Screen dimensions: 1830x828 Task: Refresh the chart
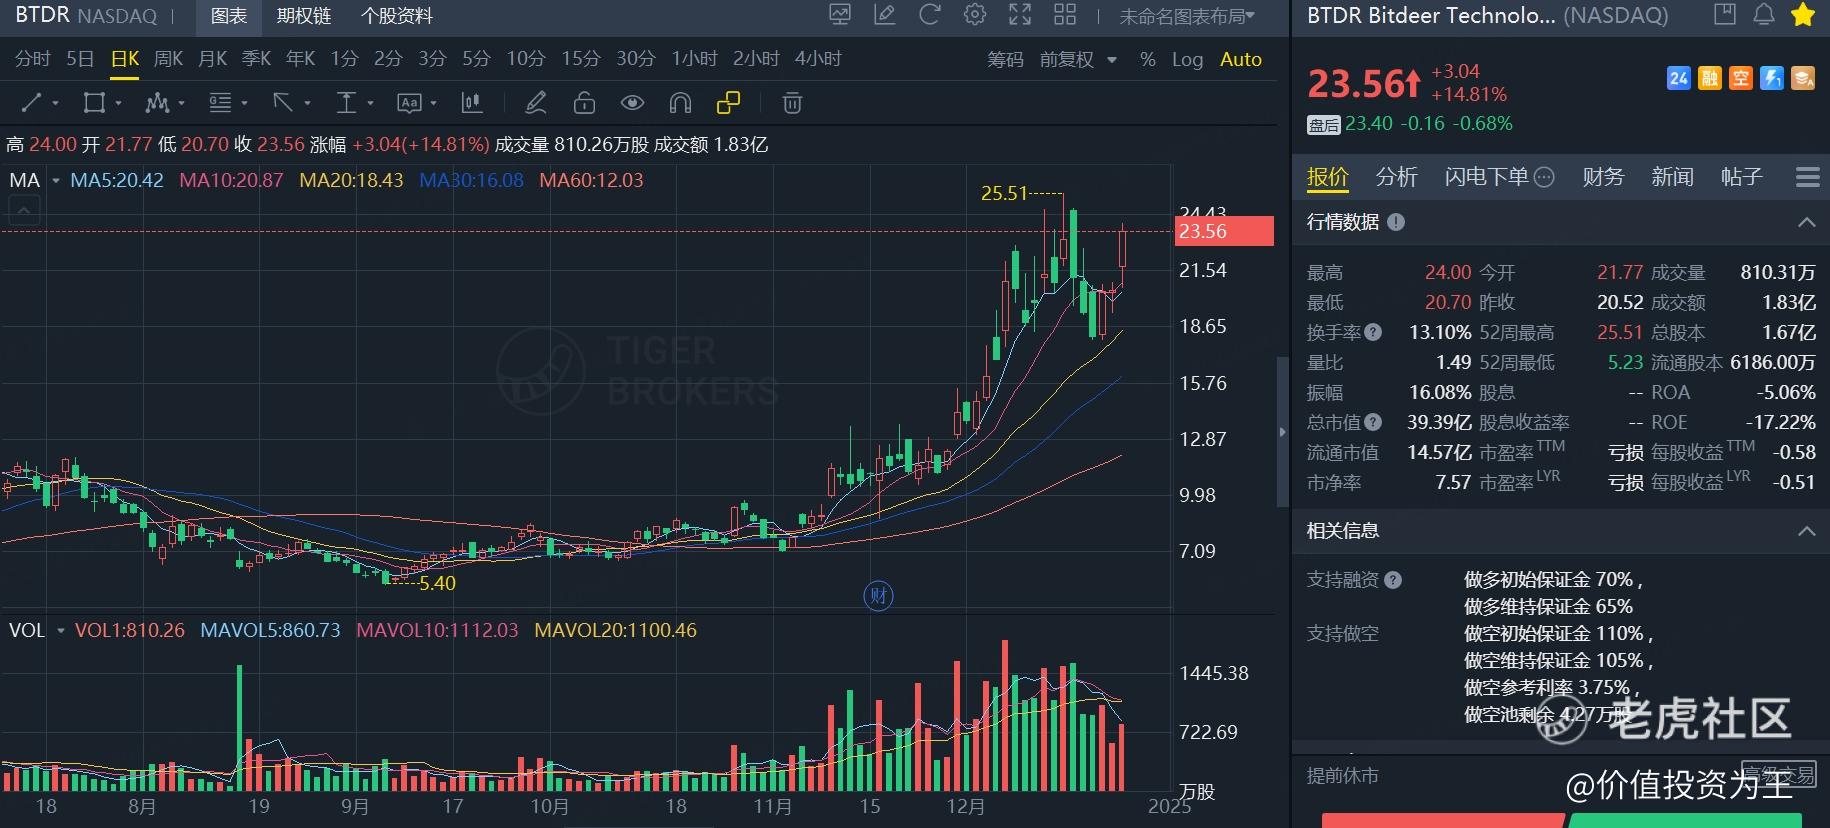(x=930, y=15)
